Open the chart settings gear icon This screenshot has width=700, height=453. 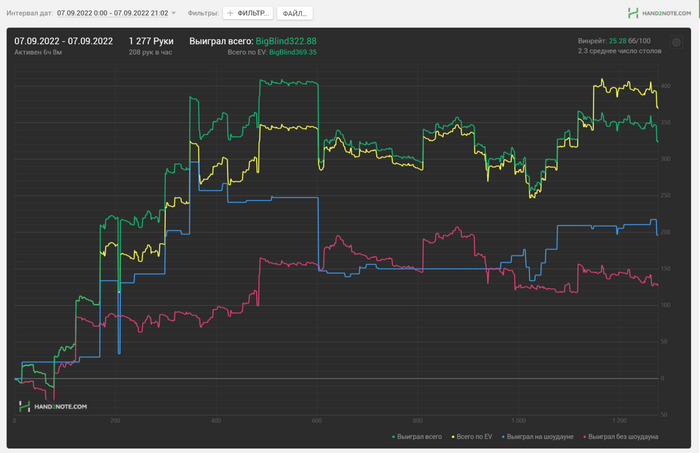click(x=676, y=42)
